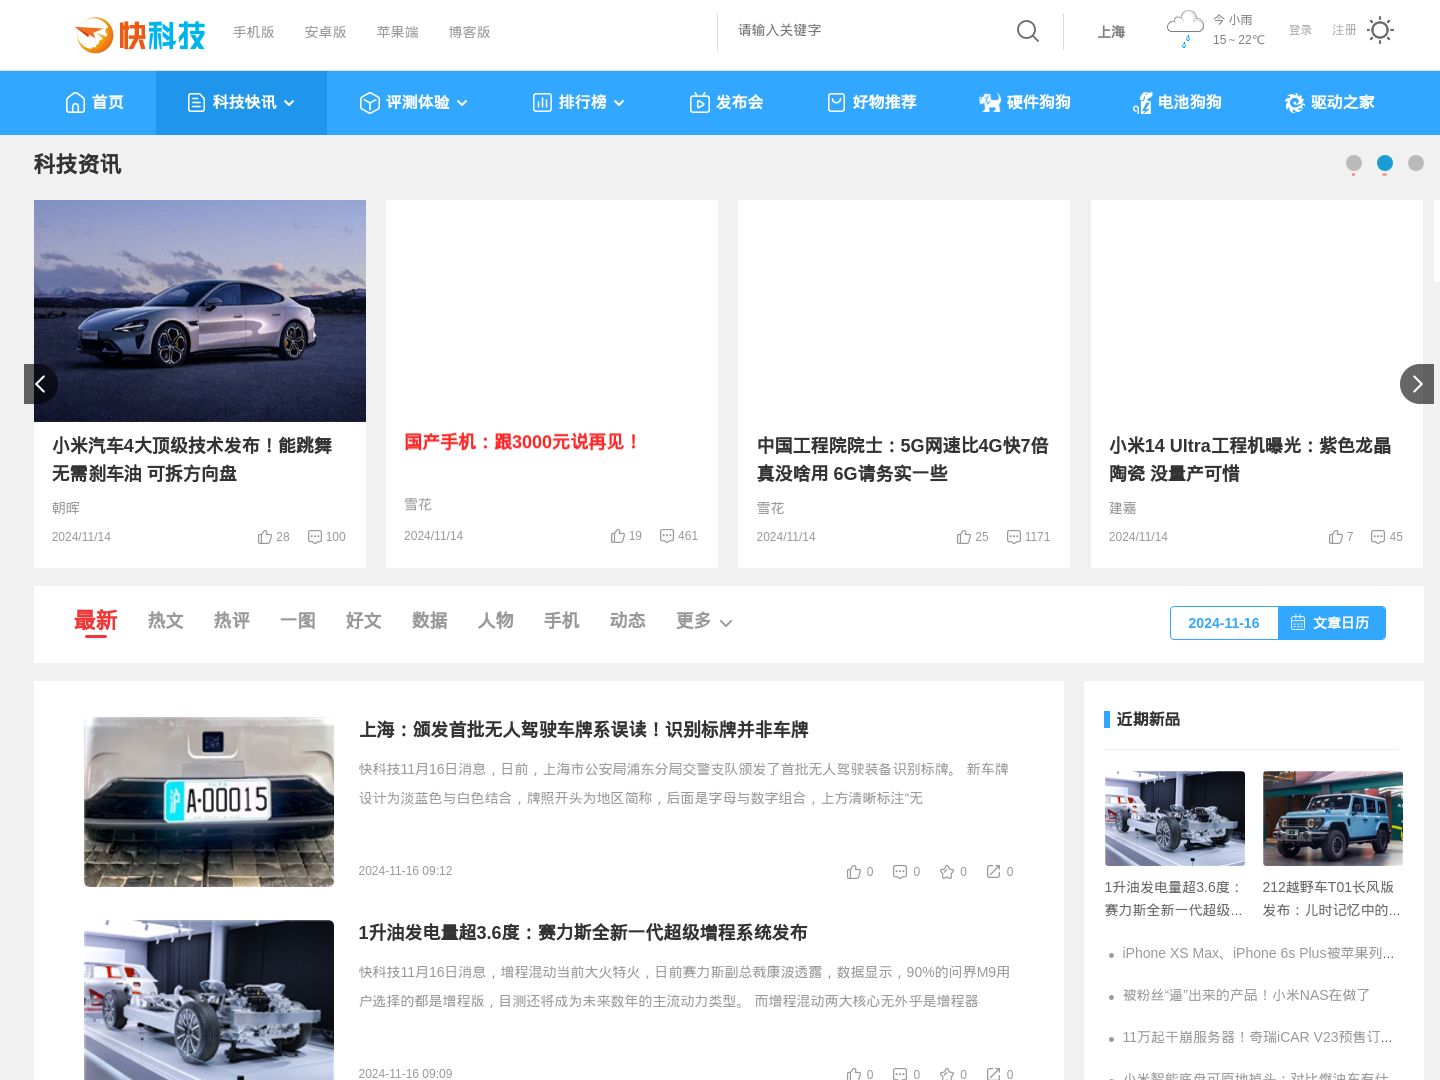The image size is (1440, 1080).
Task: Select the first carousel dot
Action: point(1354,163)
